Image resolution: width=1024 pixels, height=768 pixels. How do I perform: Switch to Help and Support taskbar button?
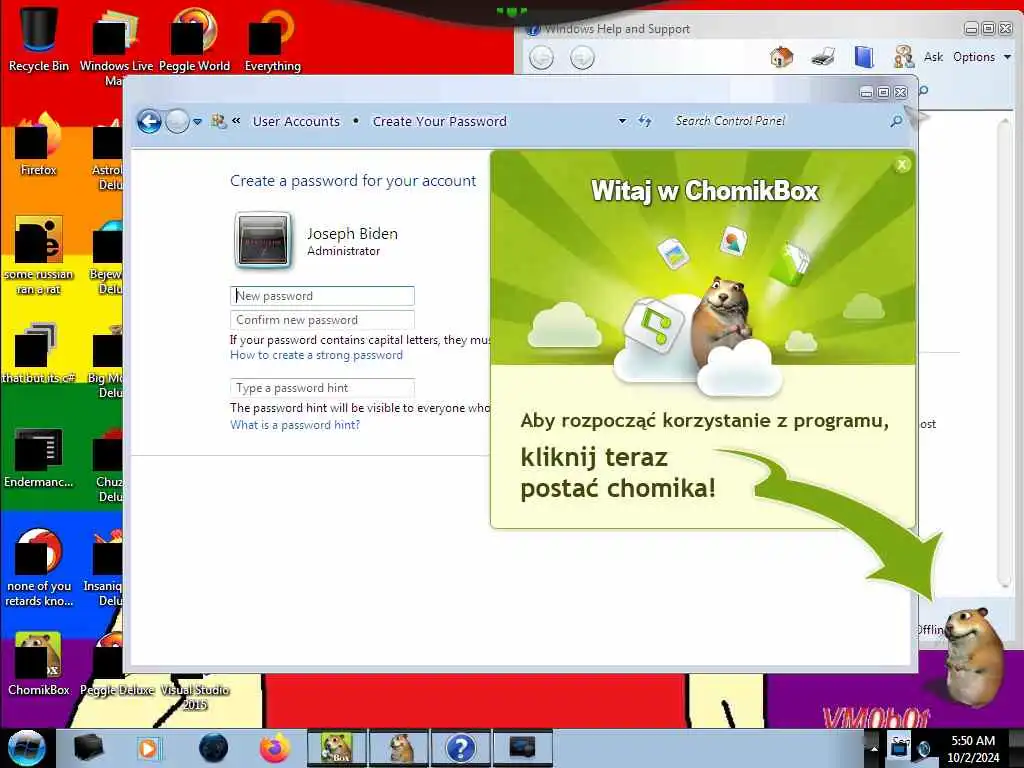pos(460,748)
